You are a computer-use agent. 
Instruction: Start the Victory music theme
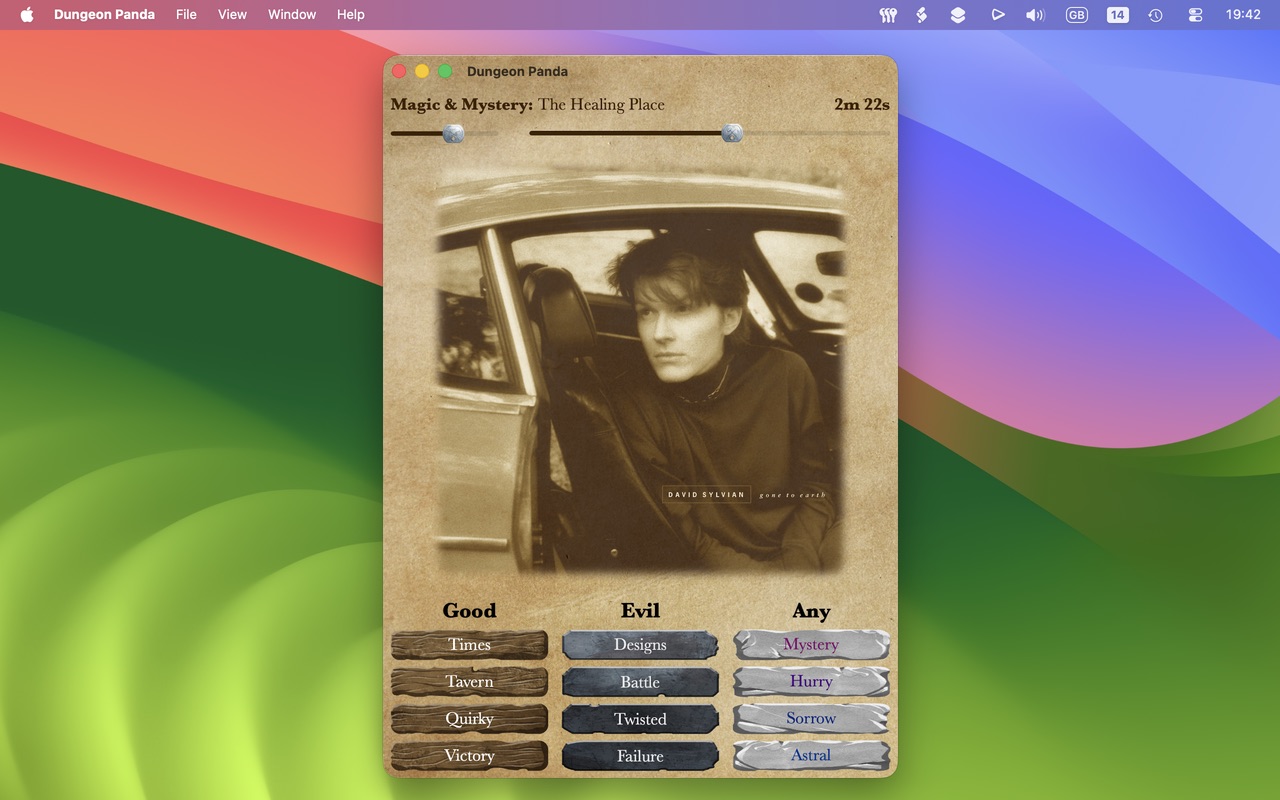pos(469,756)
